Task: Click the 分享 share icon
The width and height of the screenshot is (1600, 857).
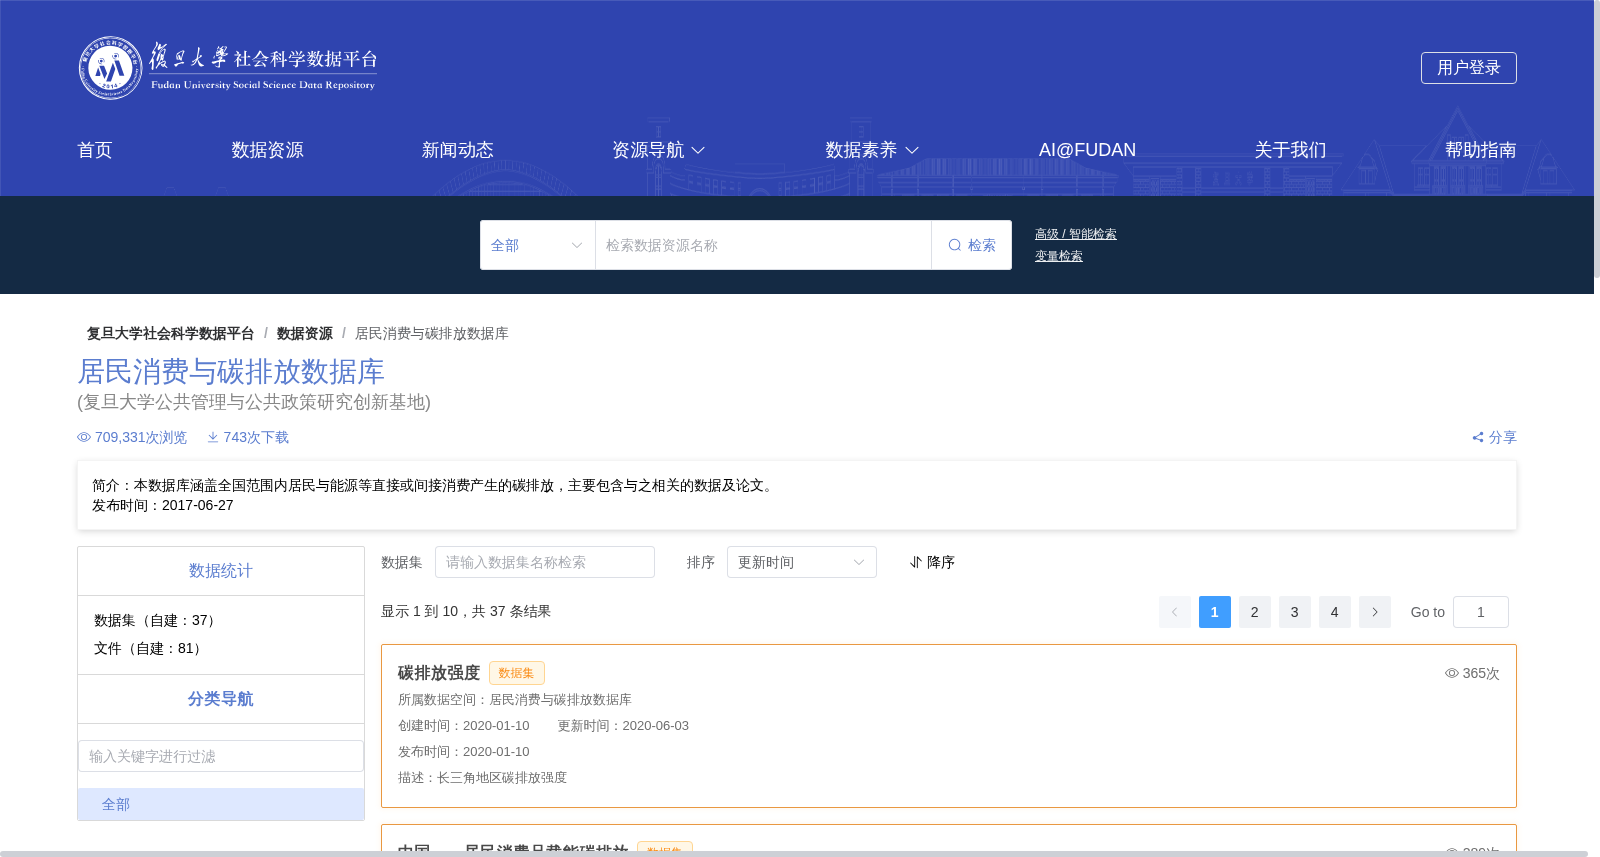Action: [x=1477, y=437]
